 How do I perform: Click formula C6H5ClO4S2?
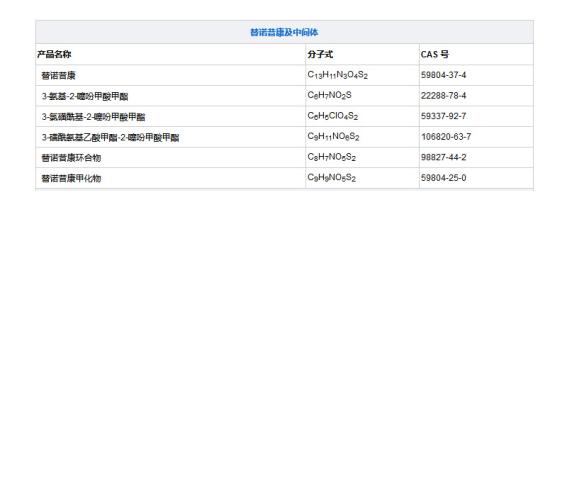pyautogui.click(x=333, y=116)
